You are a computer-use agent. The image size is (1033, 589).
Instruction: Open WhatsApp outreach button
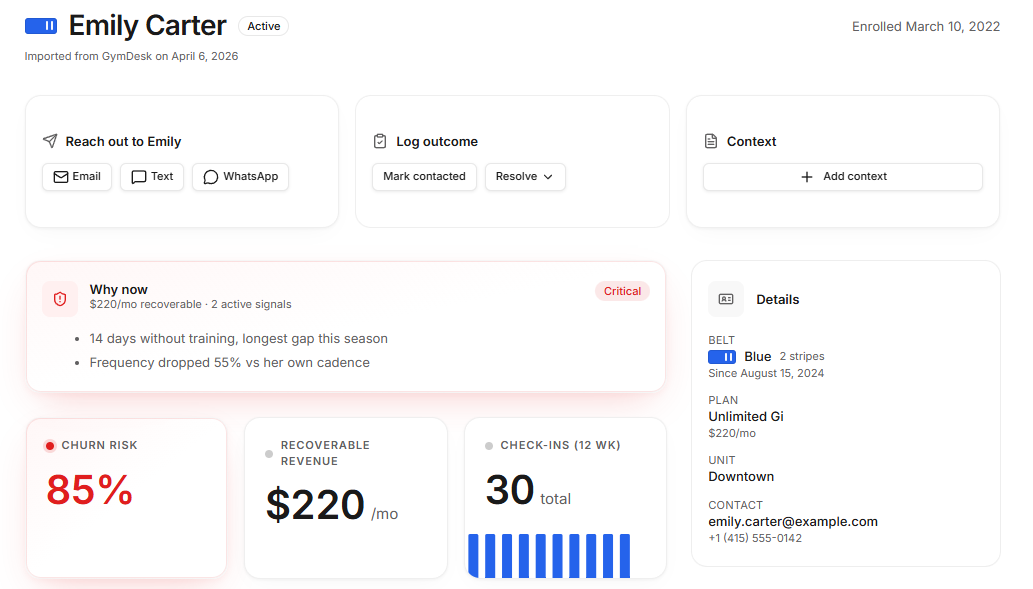coord(240,177)
